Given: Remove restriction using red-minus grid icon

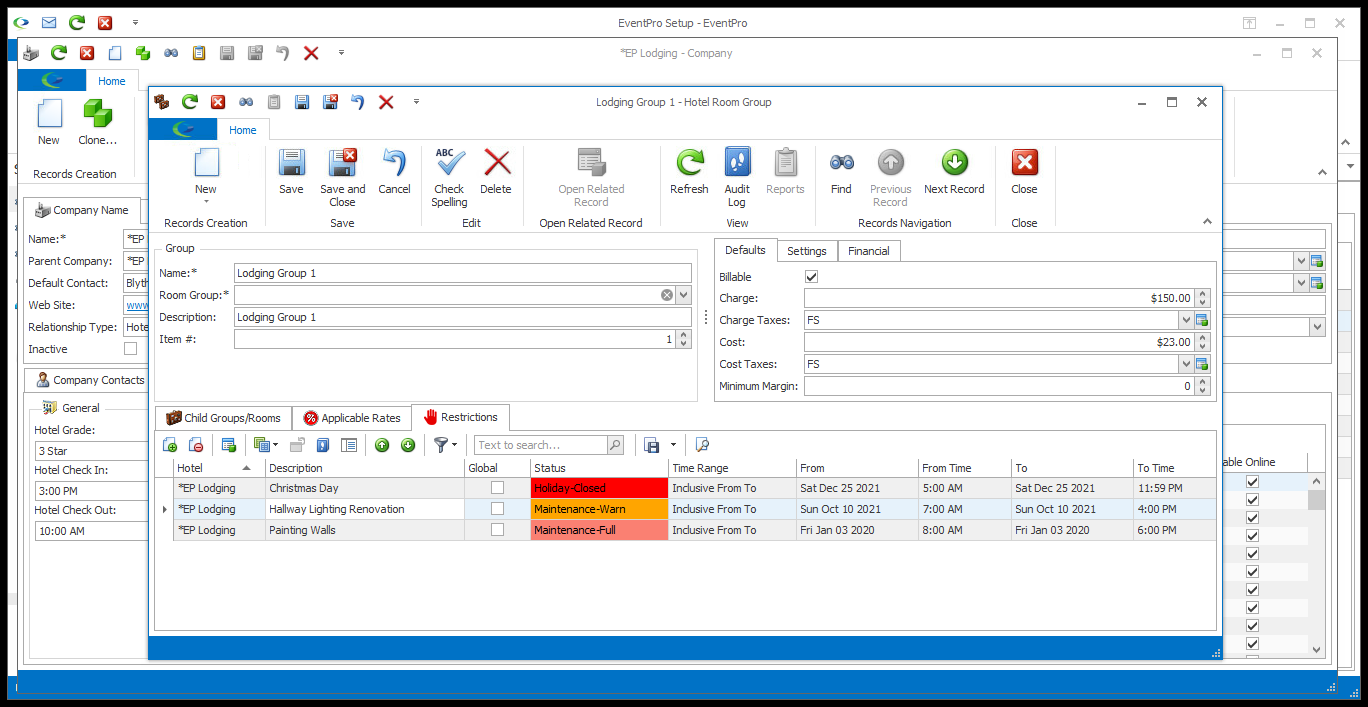Looking at the screenshot, I should coord(196,445).
